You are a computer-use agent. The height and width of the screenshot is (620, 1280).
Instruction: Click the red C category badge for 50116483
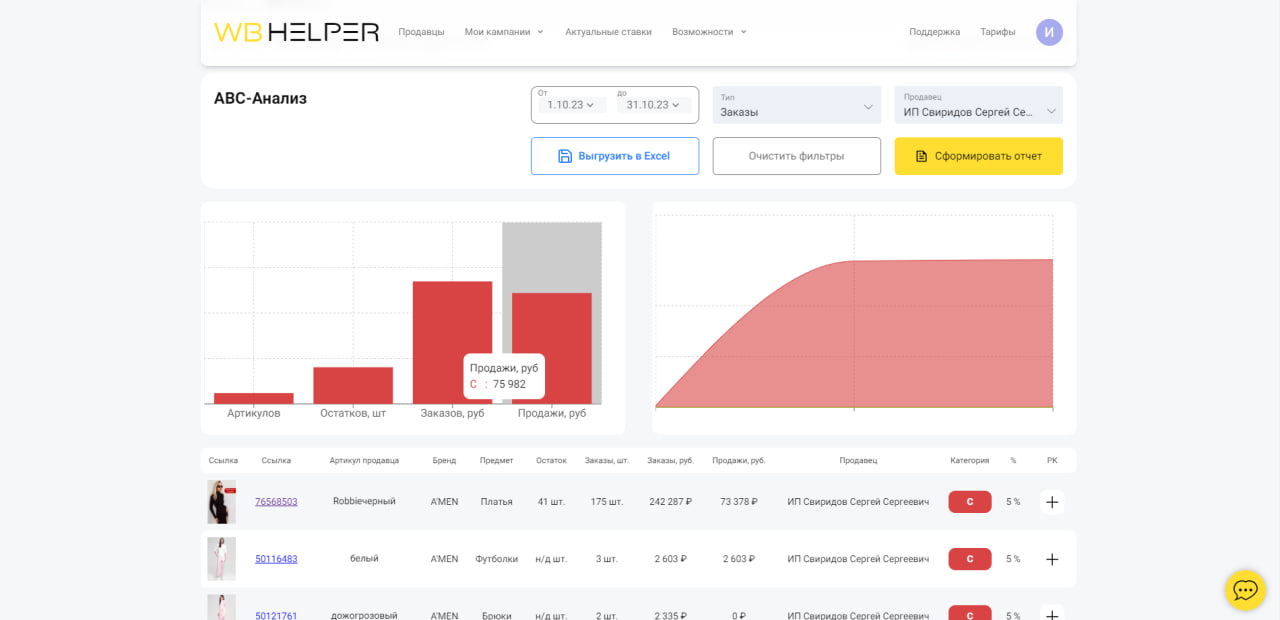970,559
